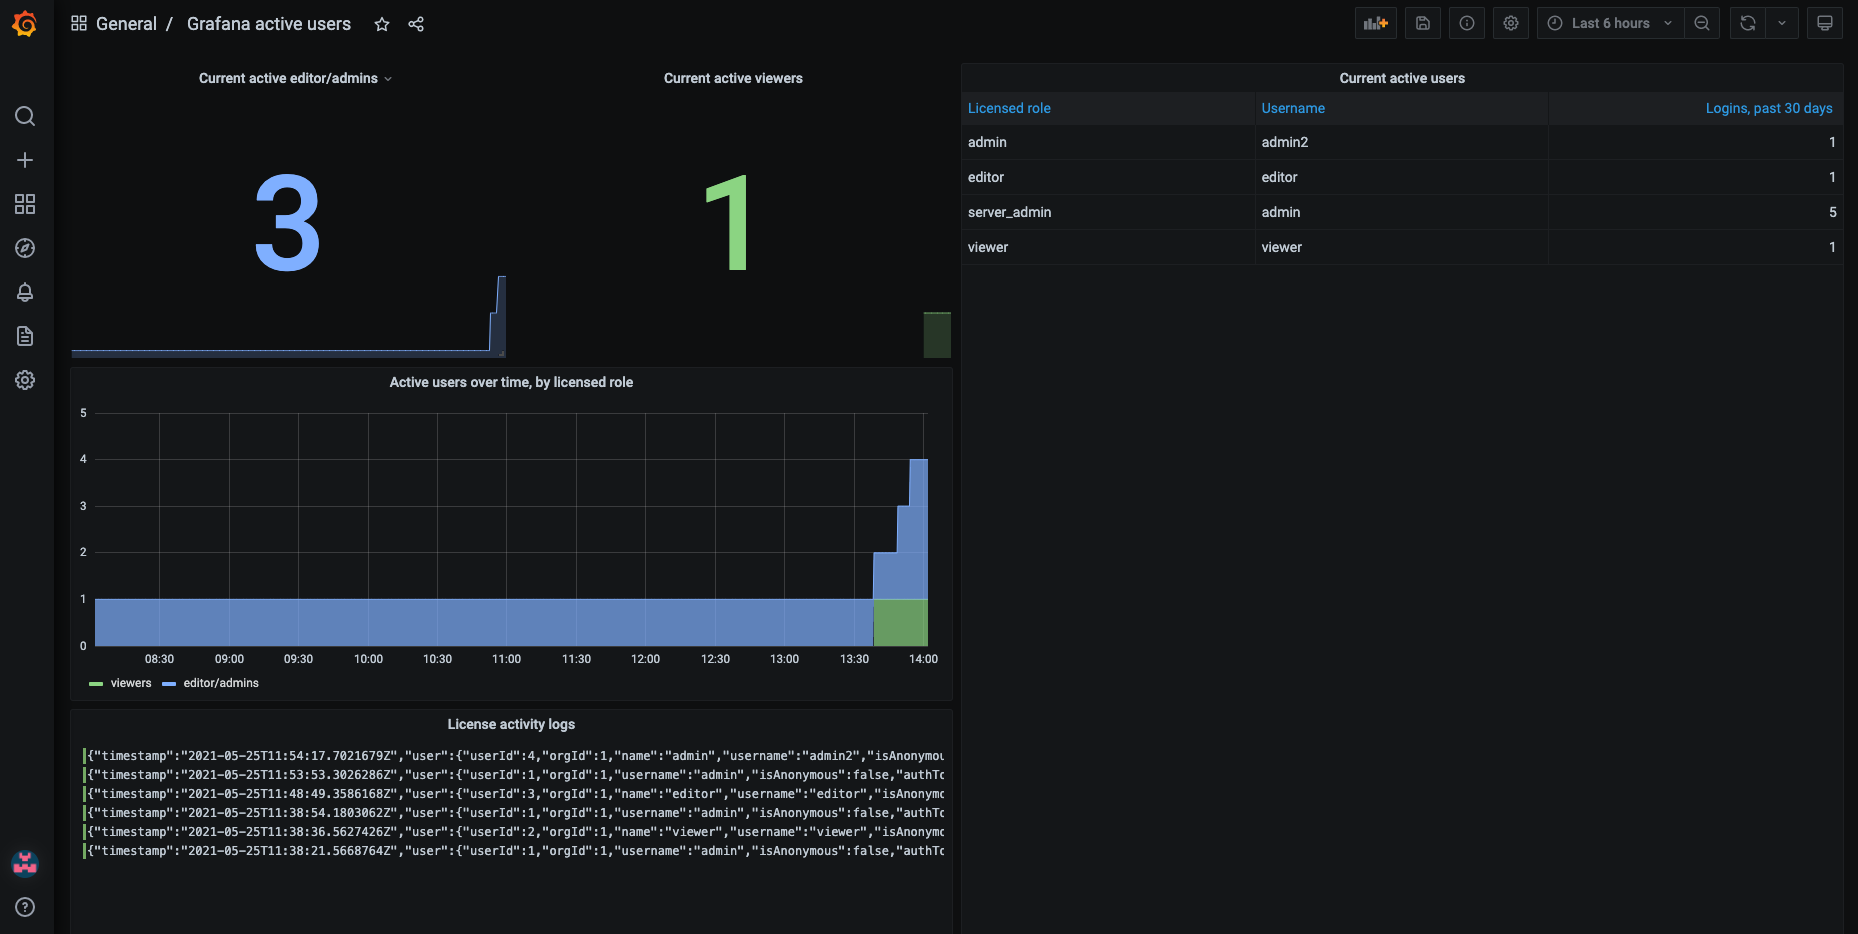Click the big green number 1 stat
1858x934 pixels.
coord(728,223)
